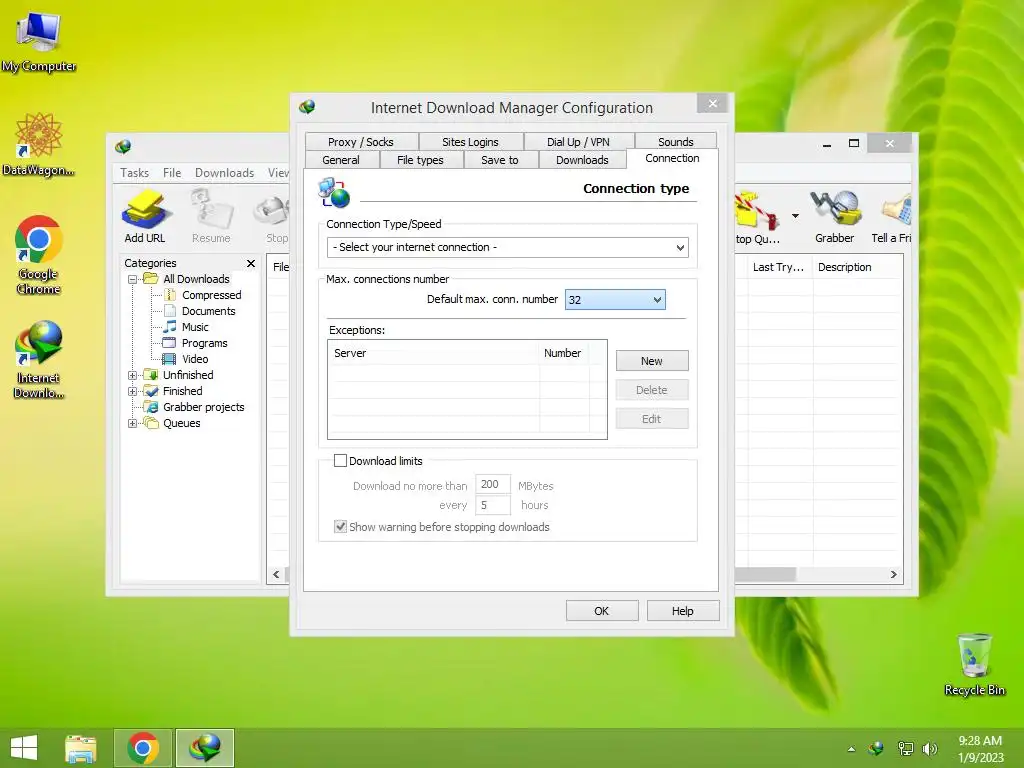
Task: Click the hours limit field
Action: 492,505
